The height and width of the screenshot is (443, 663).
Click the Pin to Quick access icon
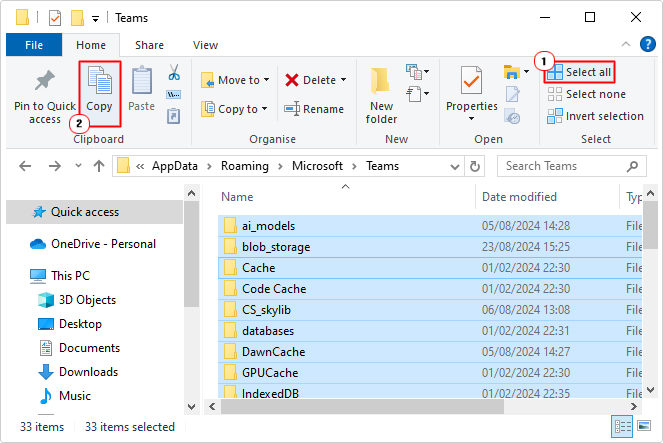pos(44,81)
